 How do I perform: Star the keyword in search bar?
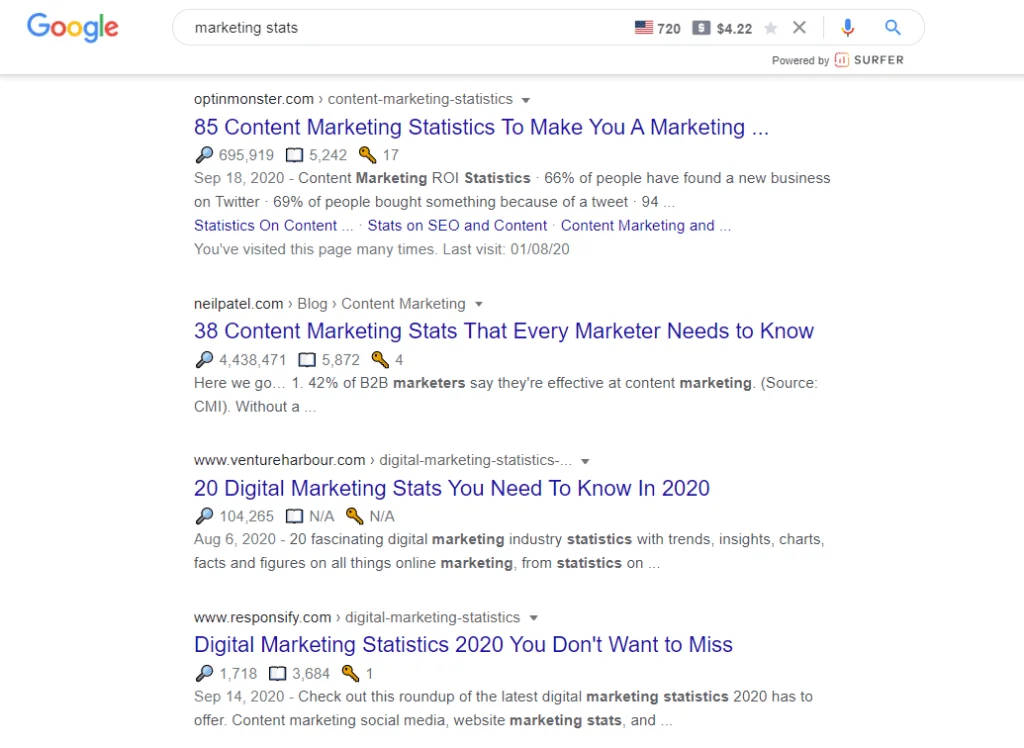coord(771,28)
